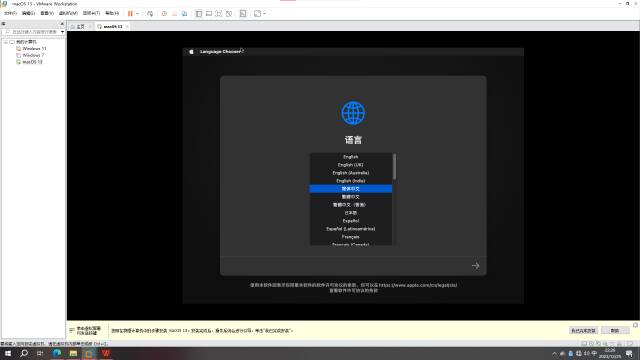Viewport: 640px width, 360px height.
Task: Choose English in the language list
Action: click(351, 157)
